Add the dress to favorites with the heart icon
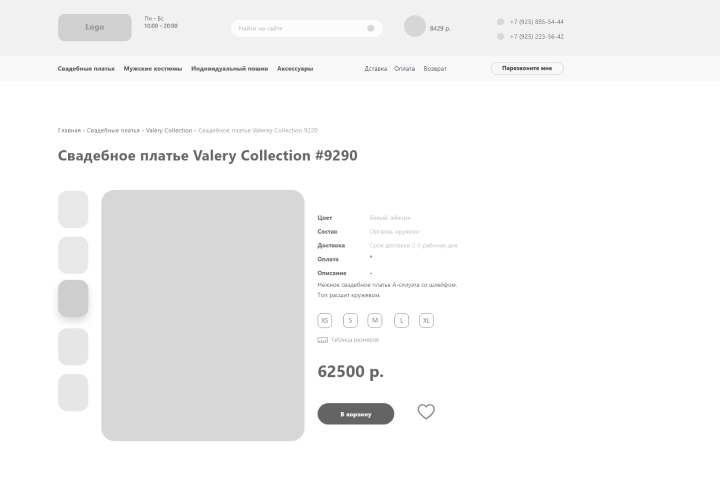The width and height of the screenshot is (720, 480). click(x=426, y=412)
